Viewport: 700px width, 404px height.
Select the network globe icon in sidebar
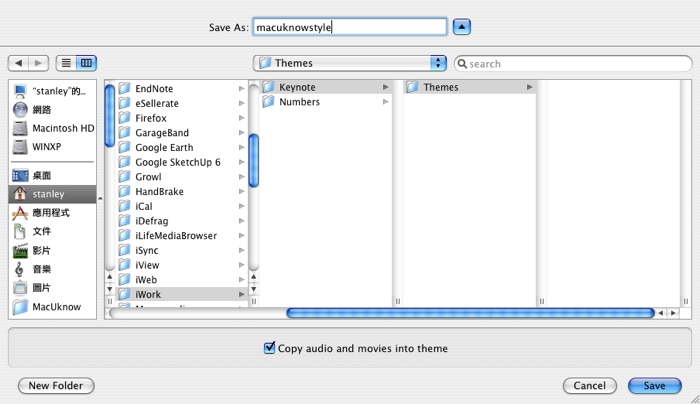click(x=20, y=110)
